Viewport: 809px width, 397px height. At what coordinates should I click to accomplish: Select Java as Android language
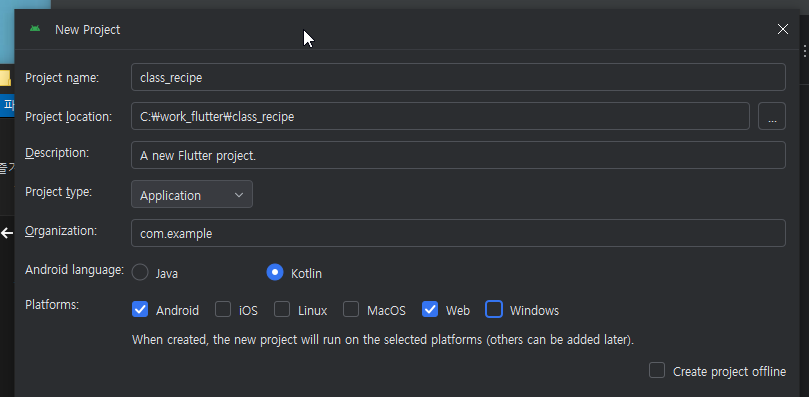click(140, 272)
